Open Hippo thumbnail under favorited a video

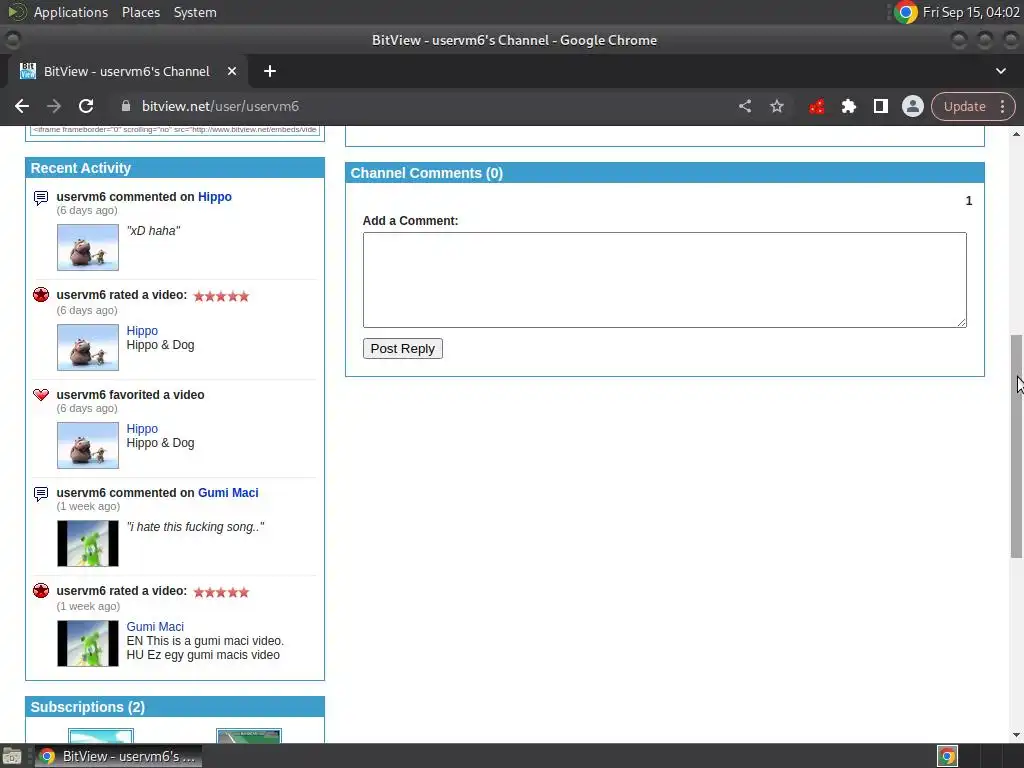(x=88, y=445)
